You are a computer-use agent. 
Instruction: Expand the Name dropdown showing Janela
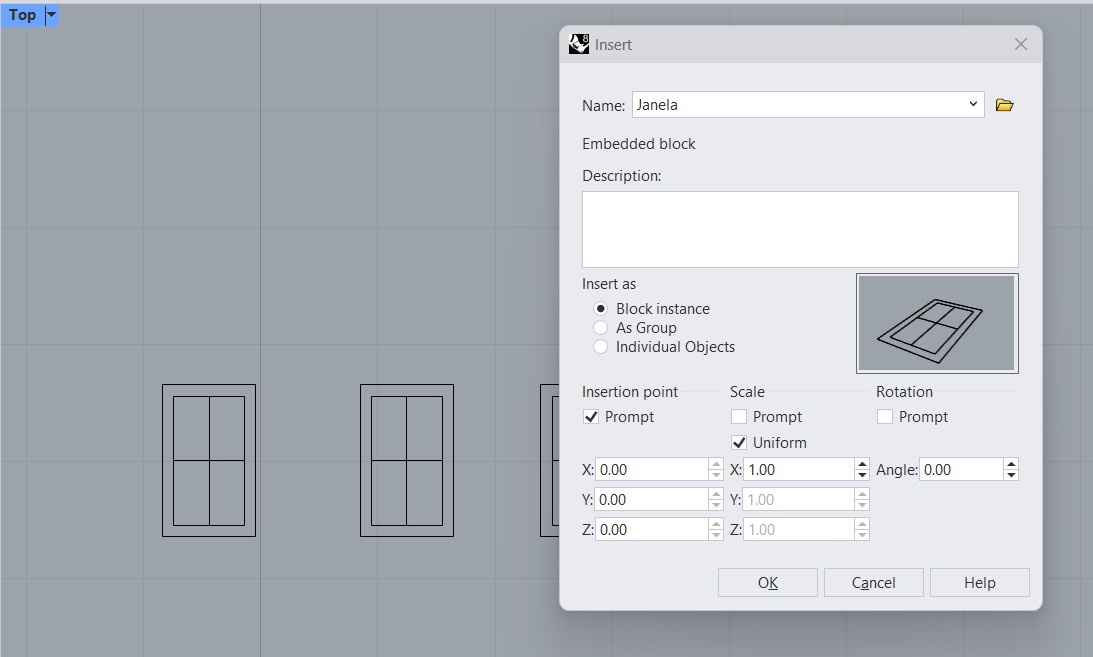973,104
